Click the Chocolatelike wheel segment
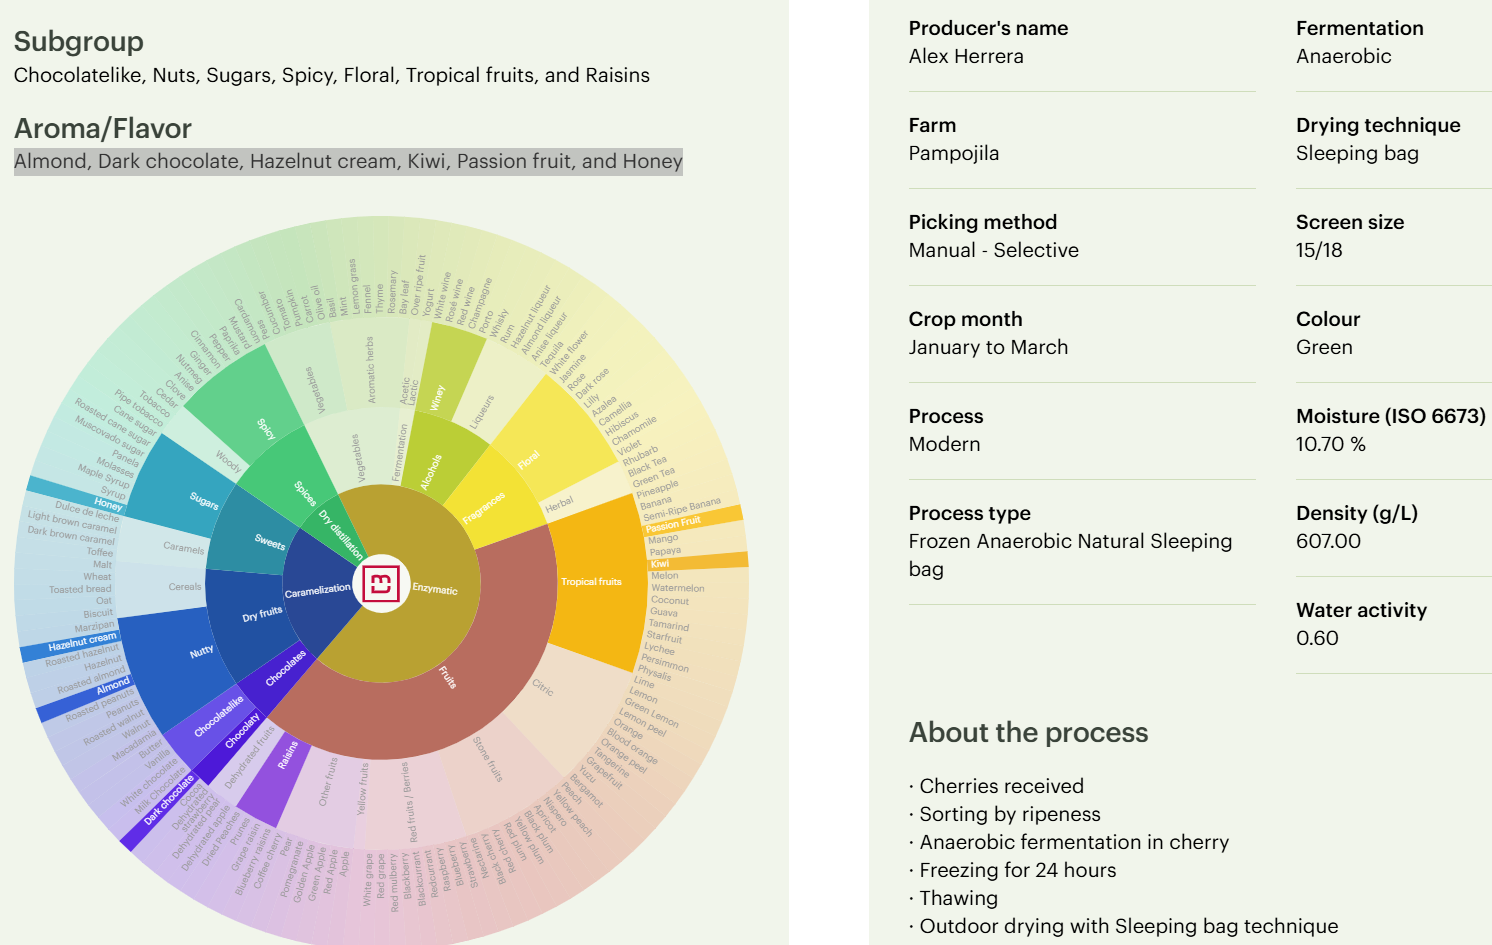This screenshot has width=1492, height=945. tap(218, 717)
